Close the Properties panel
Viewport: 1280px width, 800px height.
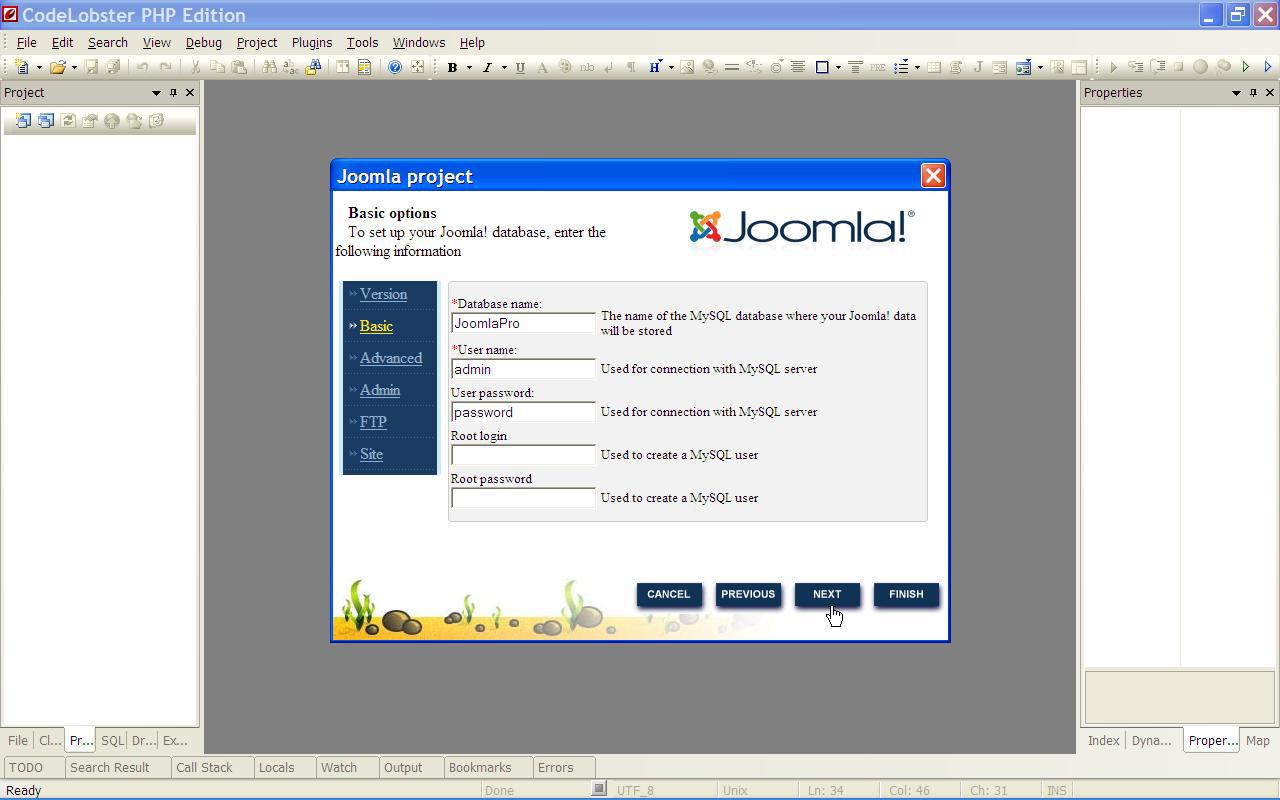pos(1270,92)
